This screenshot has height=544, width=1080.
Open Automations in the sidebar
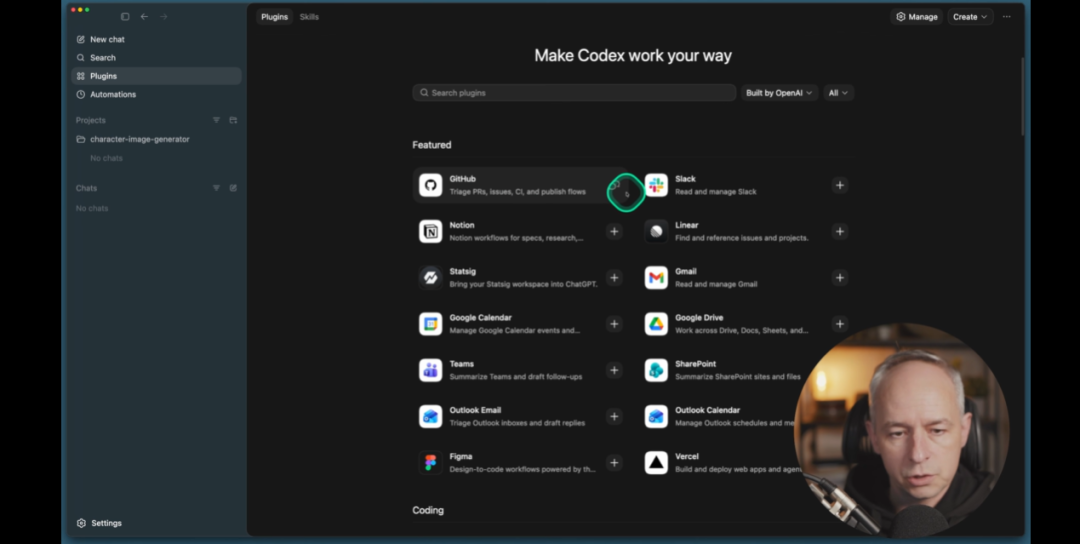tap(156, 94)
